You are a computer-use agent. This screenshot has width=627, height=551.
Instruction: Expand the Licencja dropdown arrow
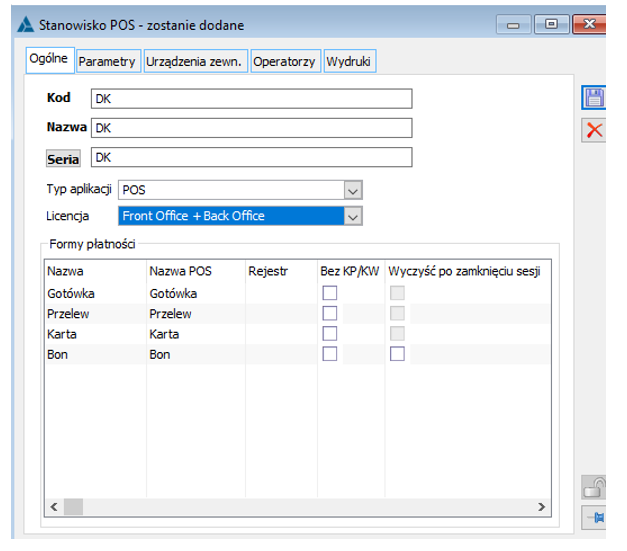click(x=353, y=216)
